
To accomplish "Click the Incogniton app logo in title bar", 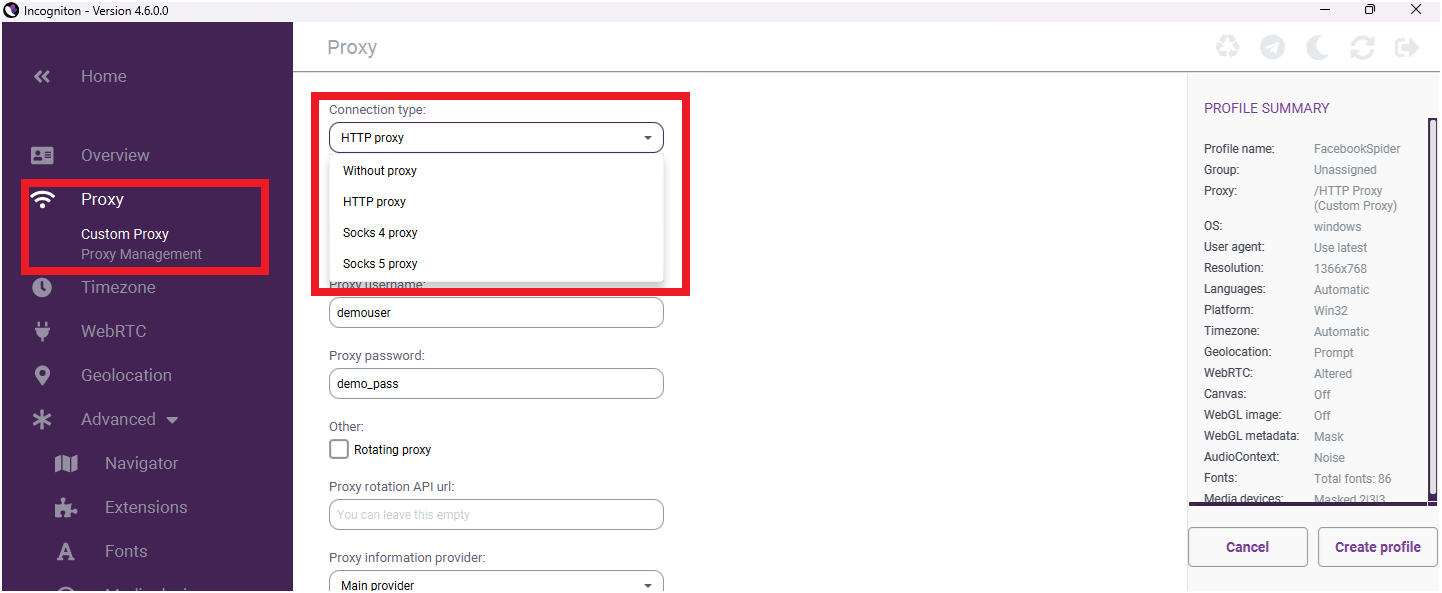I will (x=11, y=10).
